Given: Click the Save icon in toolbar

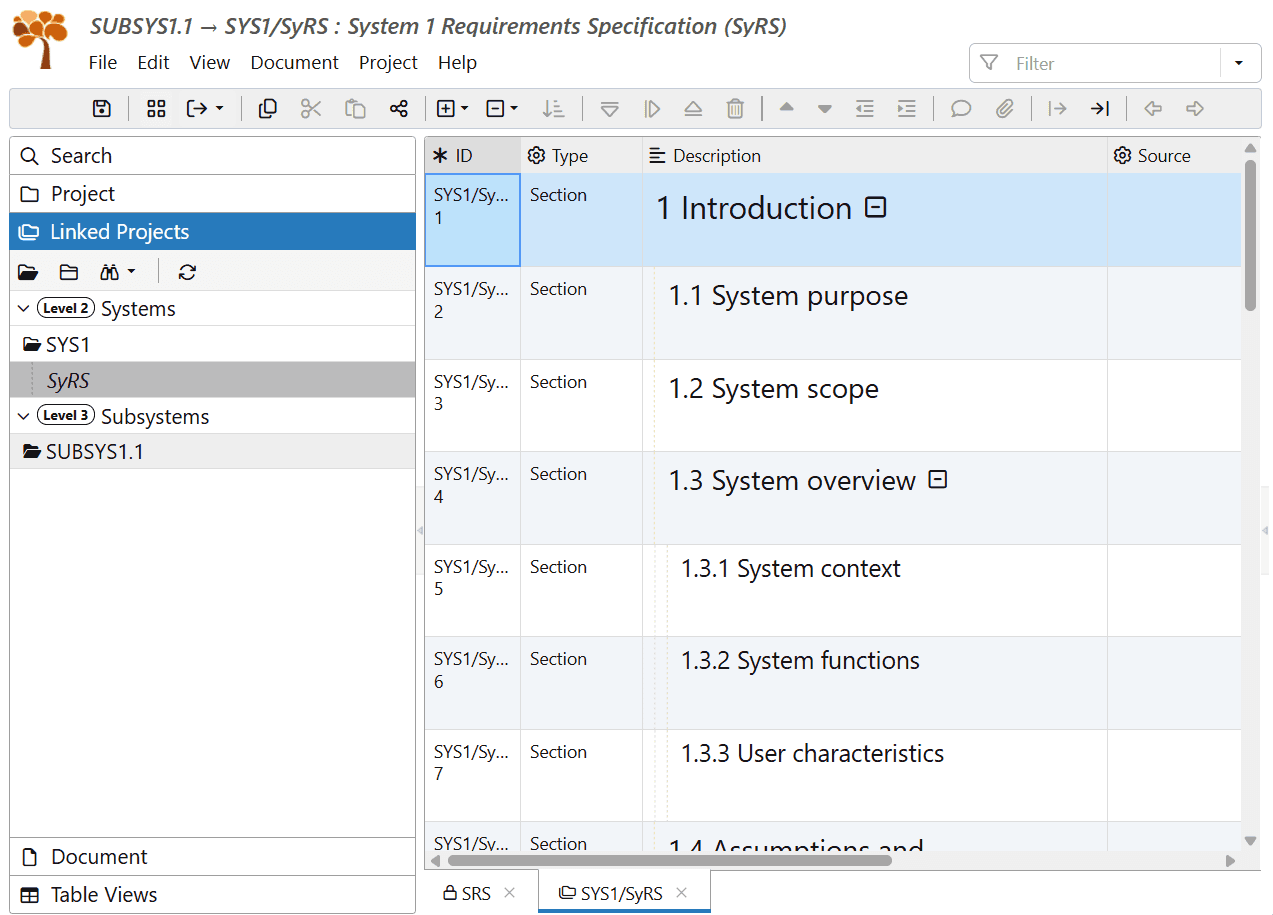Looking at the screenshot, I should pos(101,109).
